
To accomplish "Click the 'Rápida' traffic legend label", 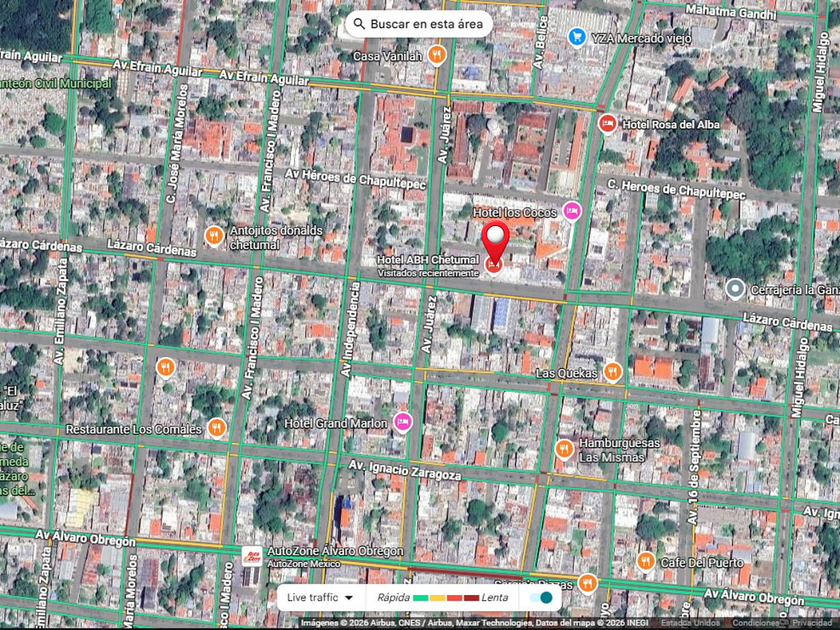I will tap(393, 597).
